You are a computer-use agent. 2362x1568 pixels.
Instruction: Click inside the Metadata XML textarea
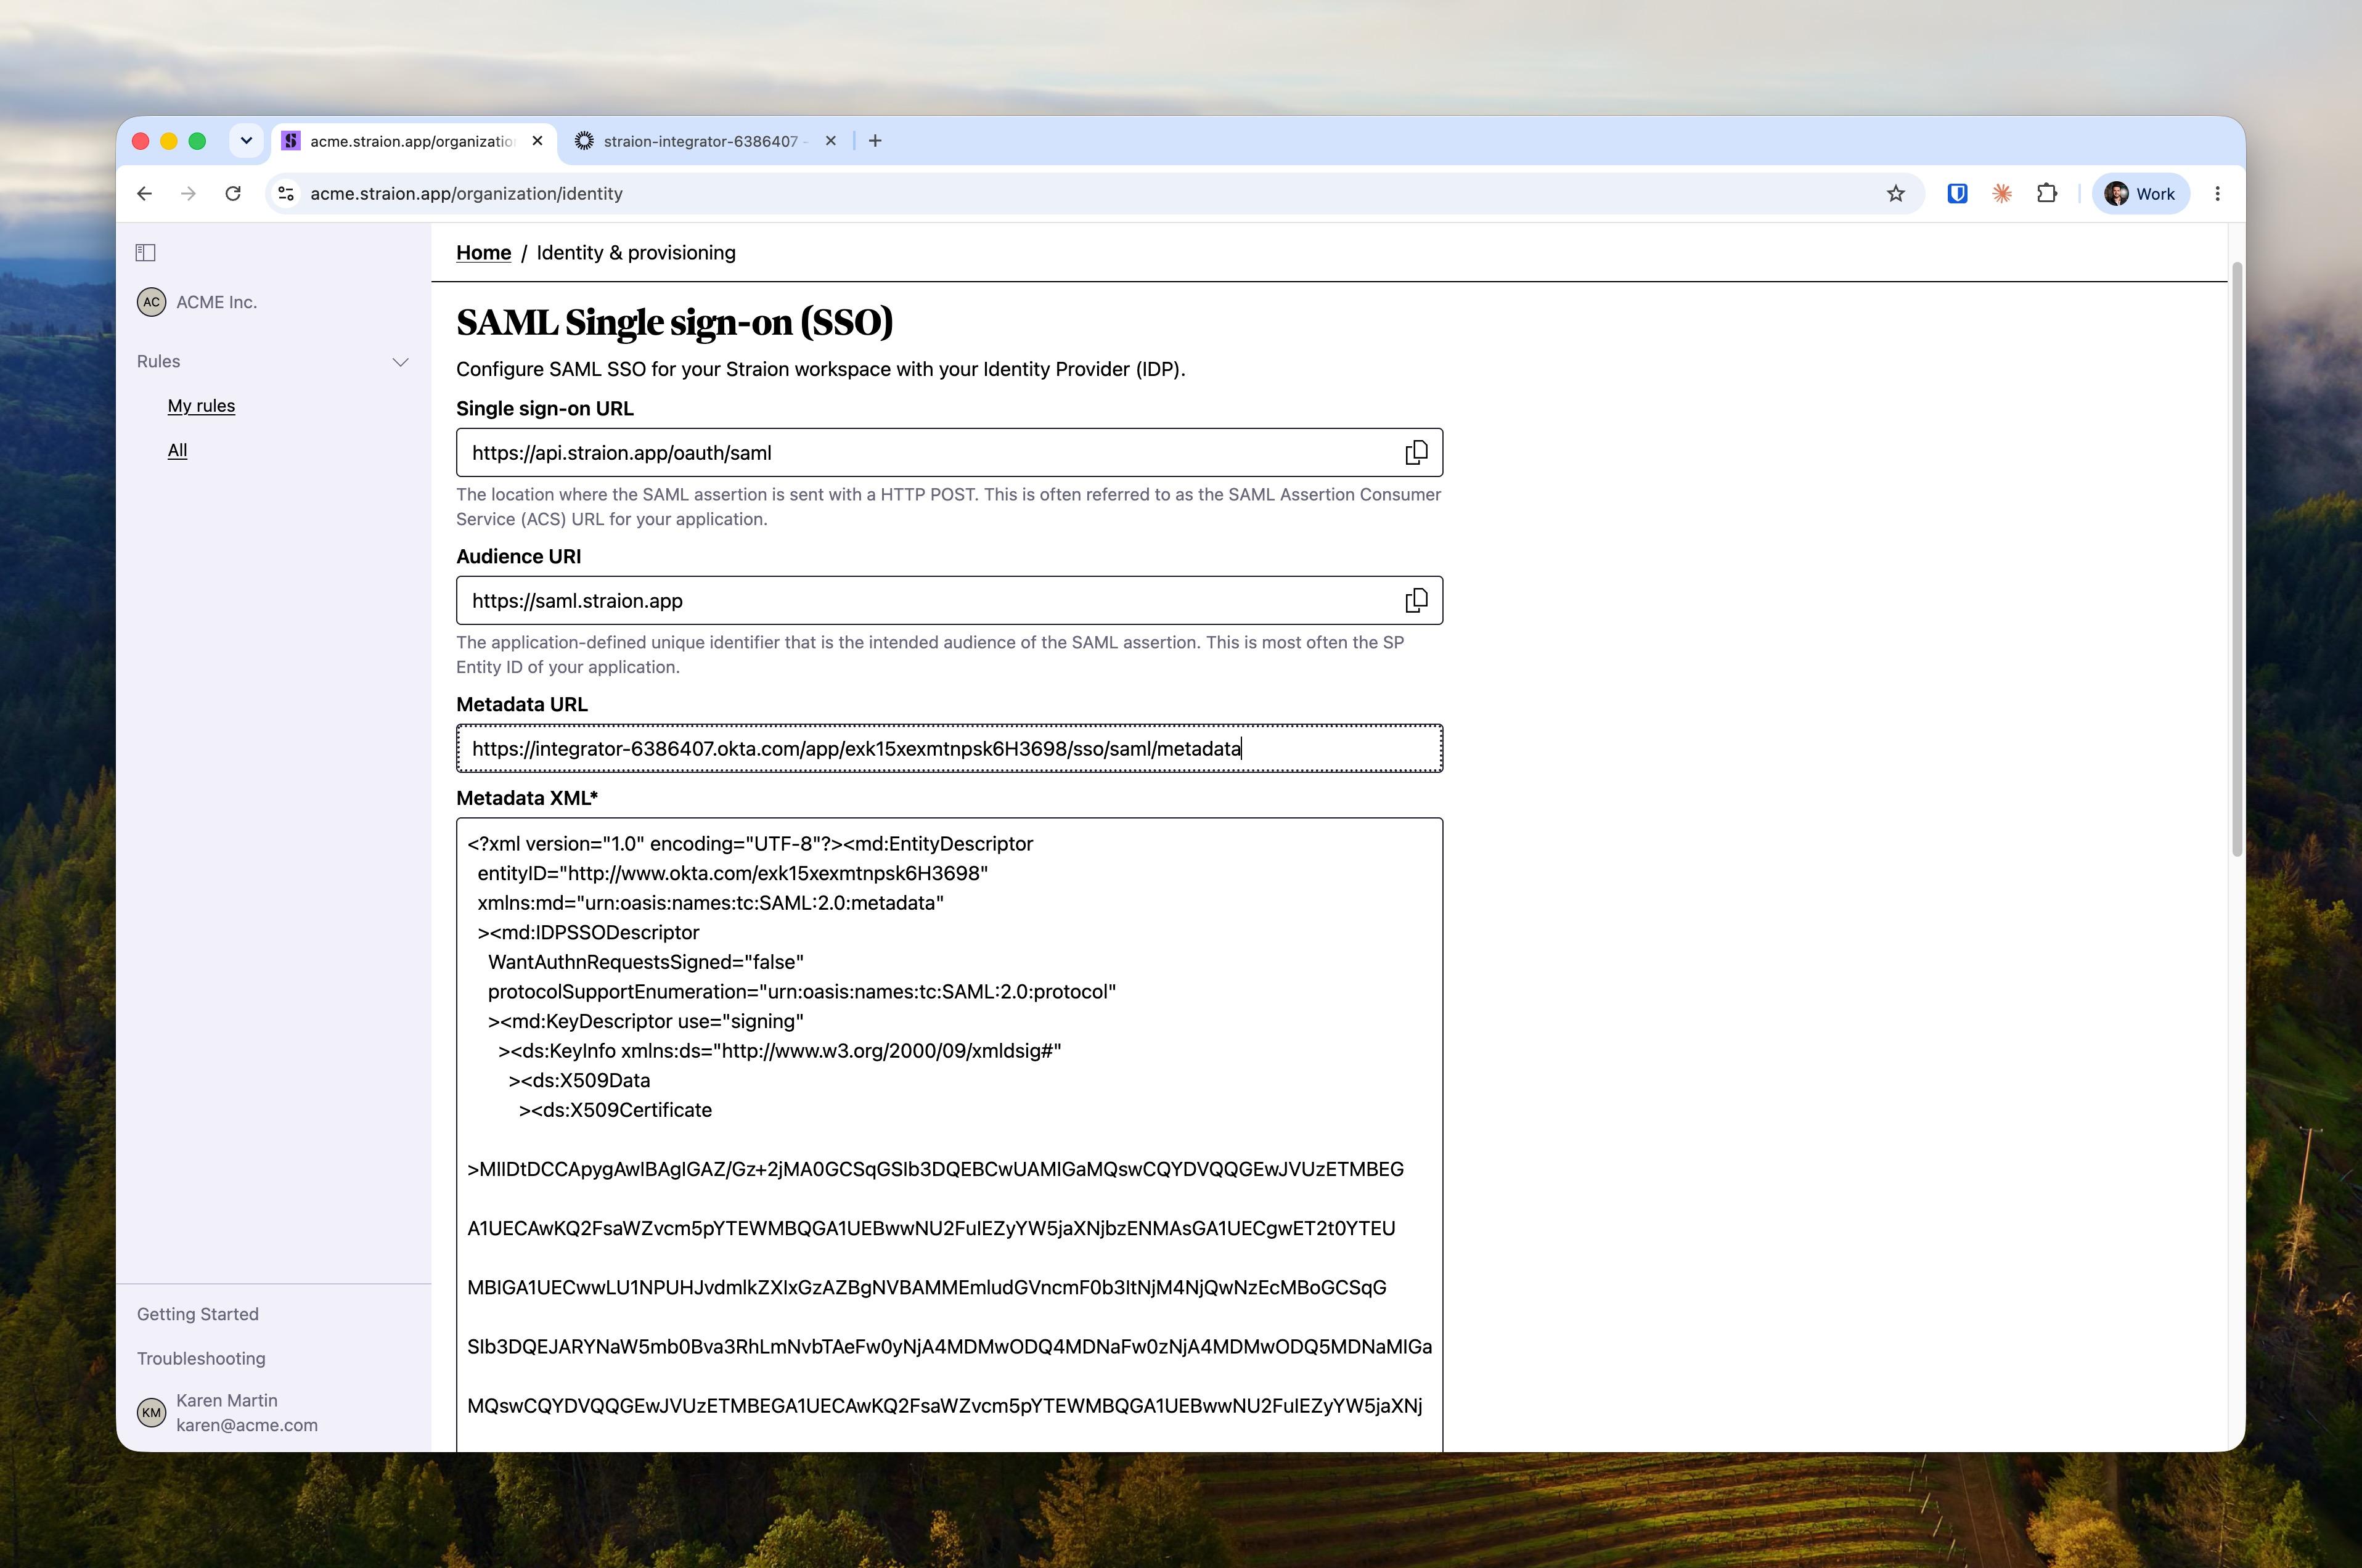coord(949,1135)
